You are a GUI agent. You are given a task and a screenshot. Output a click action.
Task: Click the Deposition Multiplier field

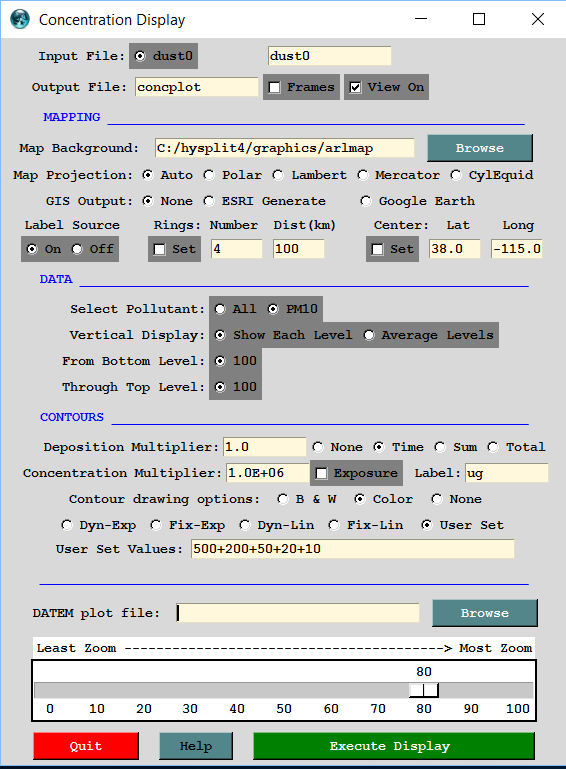click(264, 447)
